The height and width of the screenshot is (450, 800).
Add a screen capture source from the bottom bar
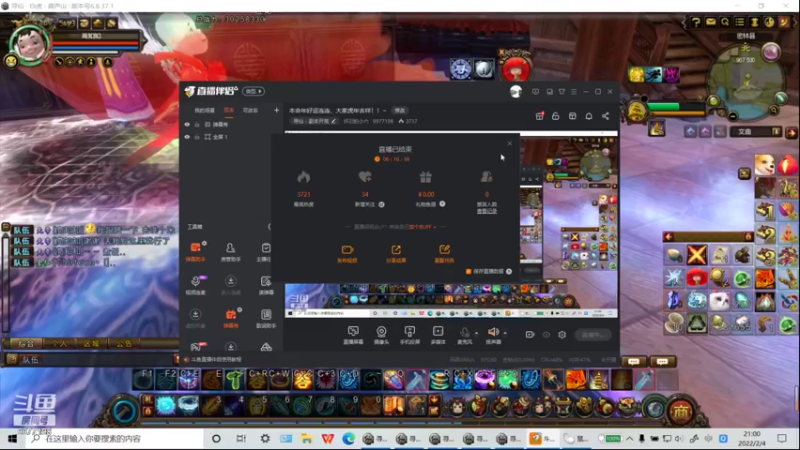pyautogui.click(x=353, y=335)
